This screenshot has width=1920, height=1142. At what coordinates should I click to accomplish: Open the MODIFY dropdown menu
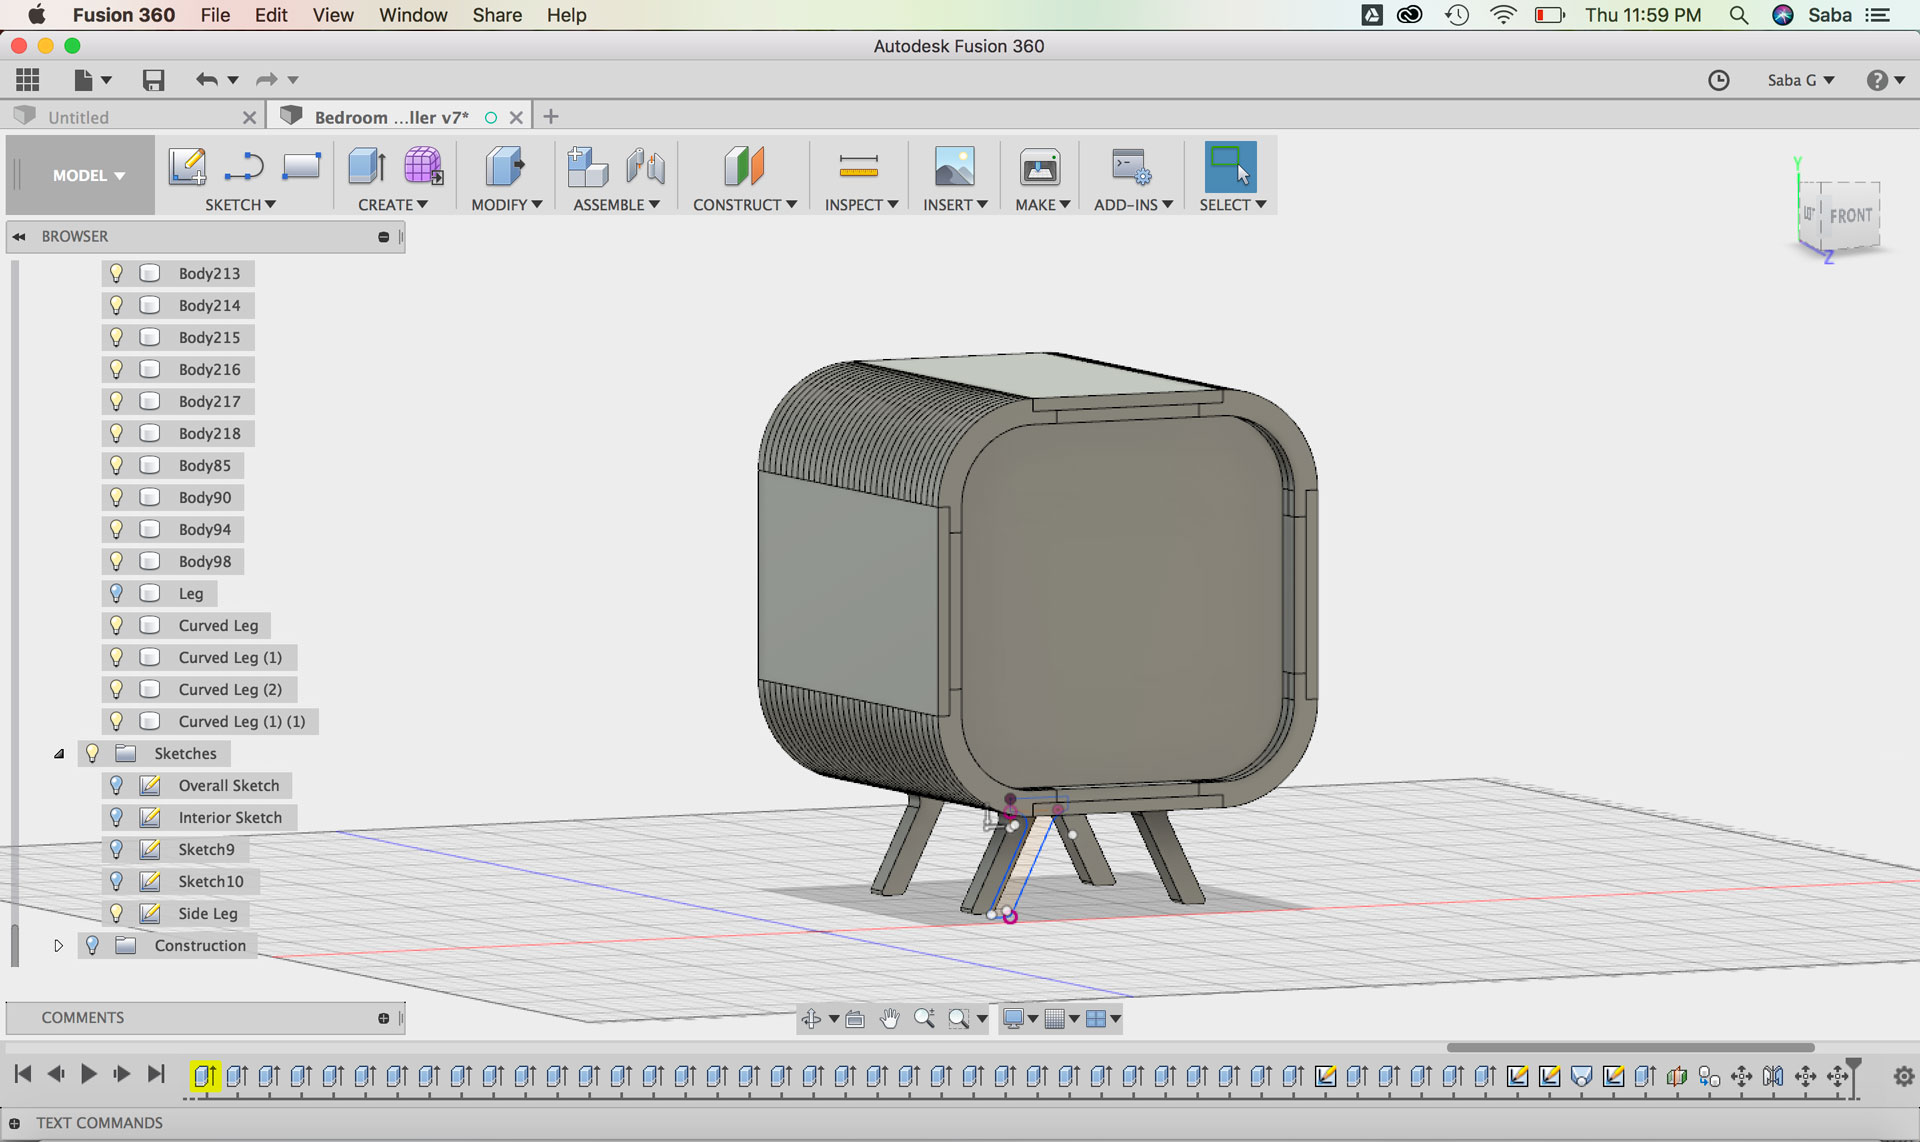[x=506, y=204]
